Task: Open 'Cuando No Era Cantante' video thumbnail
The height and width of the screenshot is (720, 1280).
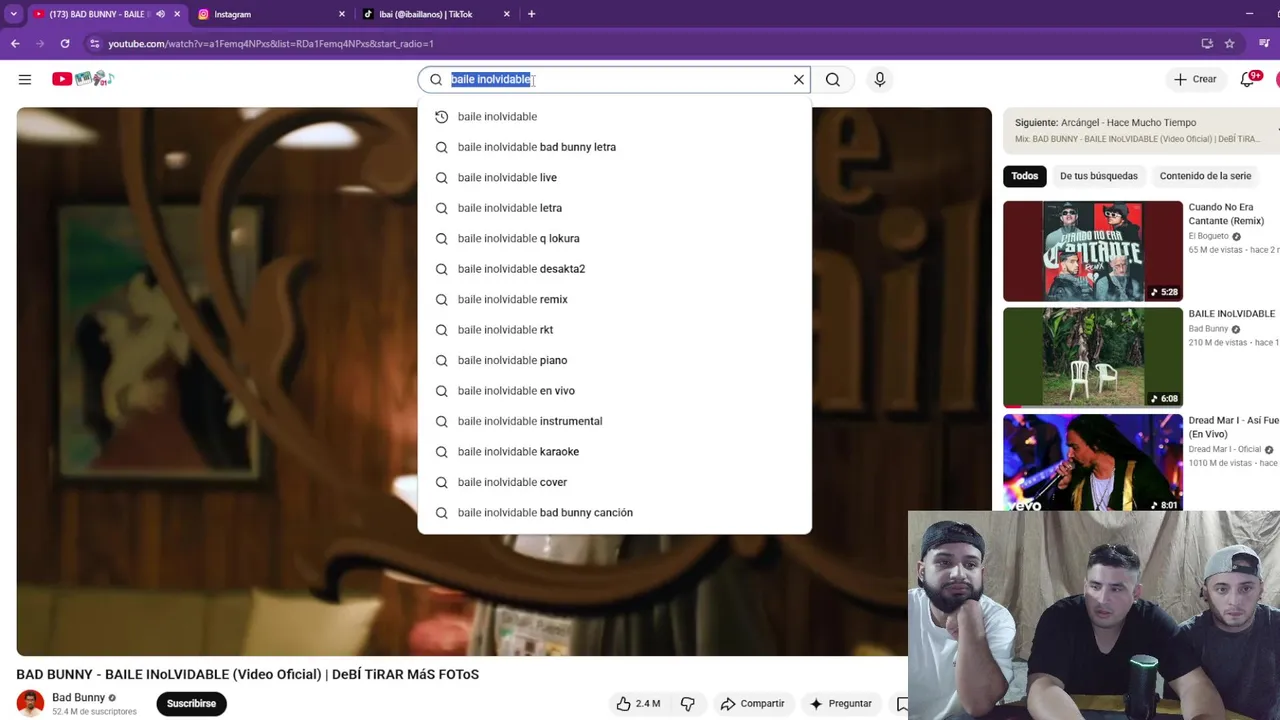Action: tap(1093, 251)
